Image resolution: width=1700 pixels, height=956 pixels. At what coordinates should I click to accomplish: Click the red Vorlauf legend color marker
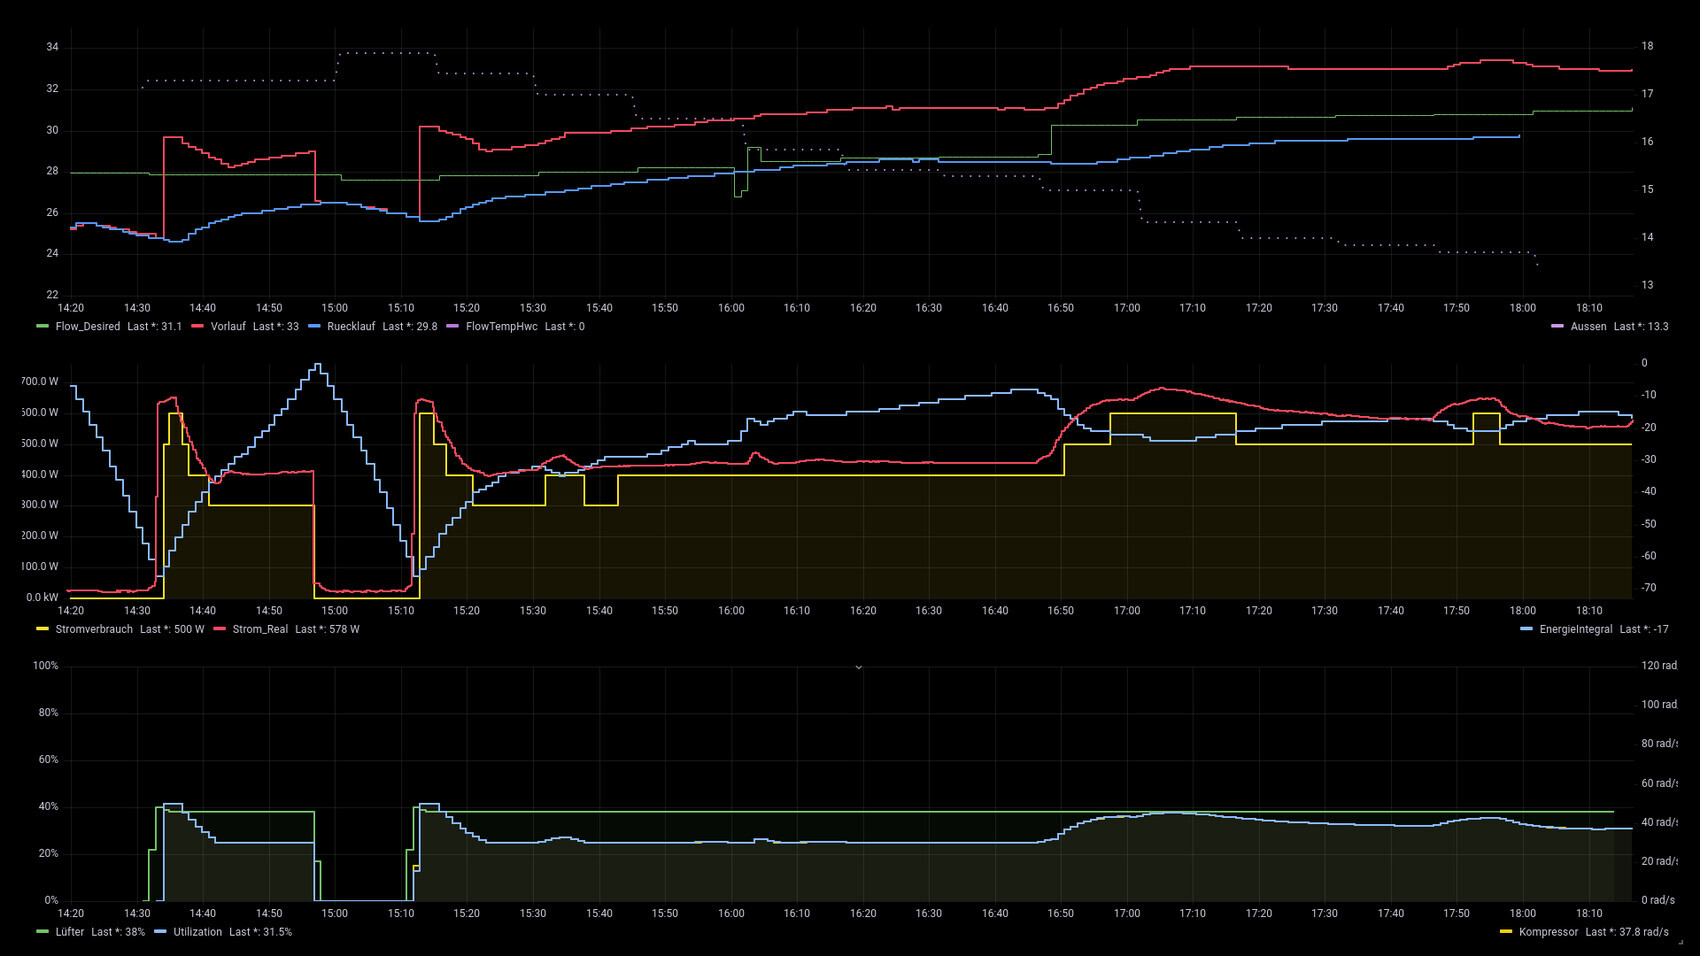[x=197, y=327]
